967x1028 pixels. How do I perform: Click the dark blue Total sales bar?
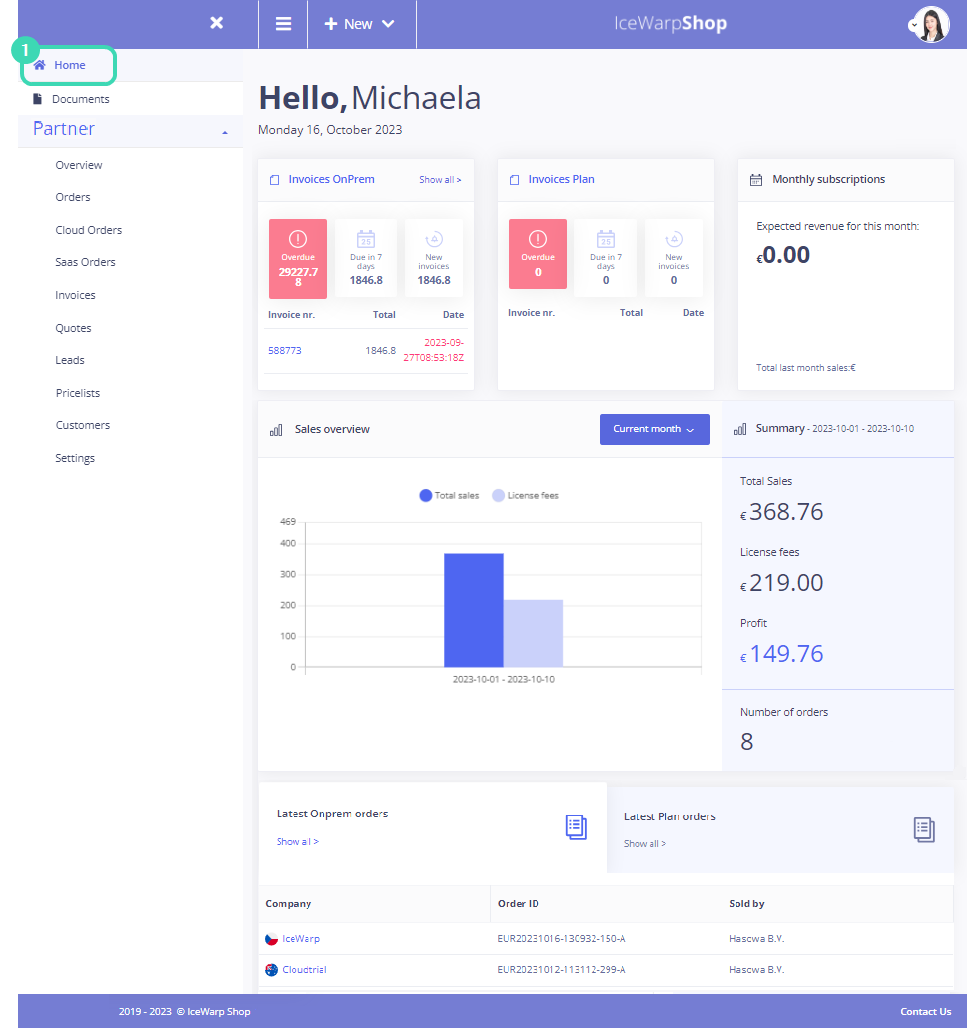point(473,610)
